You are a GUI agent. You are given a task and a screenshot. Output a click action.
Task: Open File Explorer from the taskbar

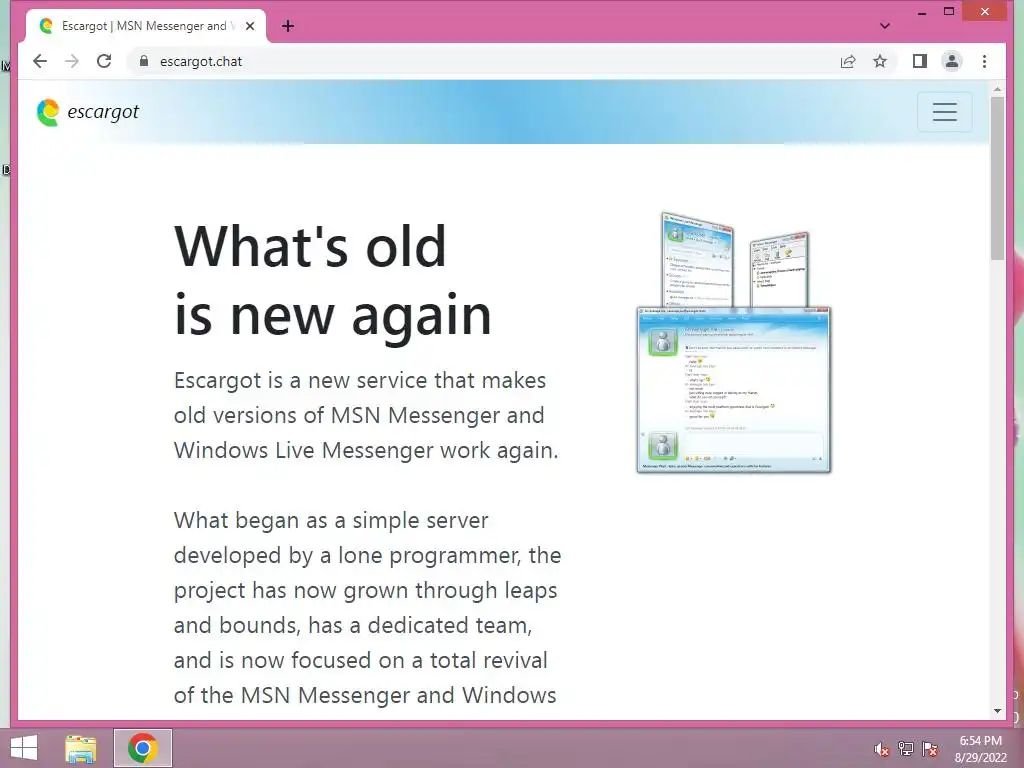(81, 748)
